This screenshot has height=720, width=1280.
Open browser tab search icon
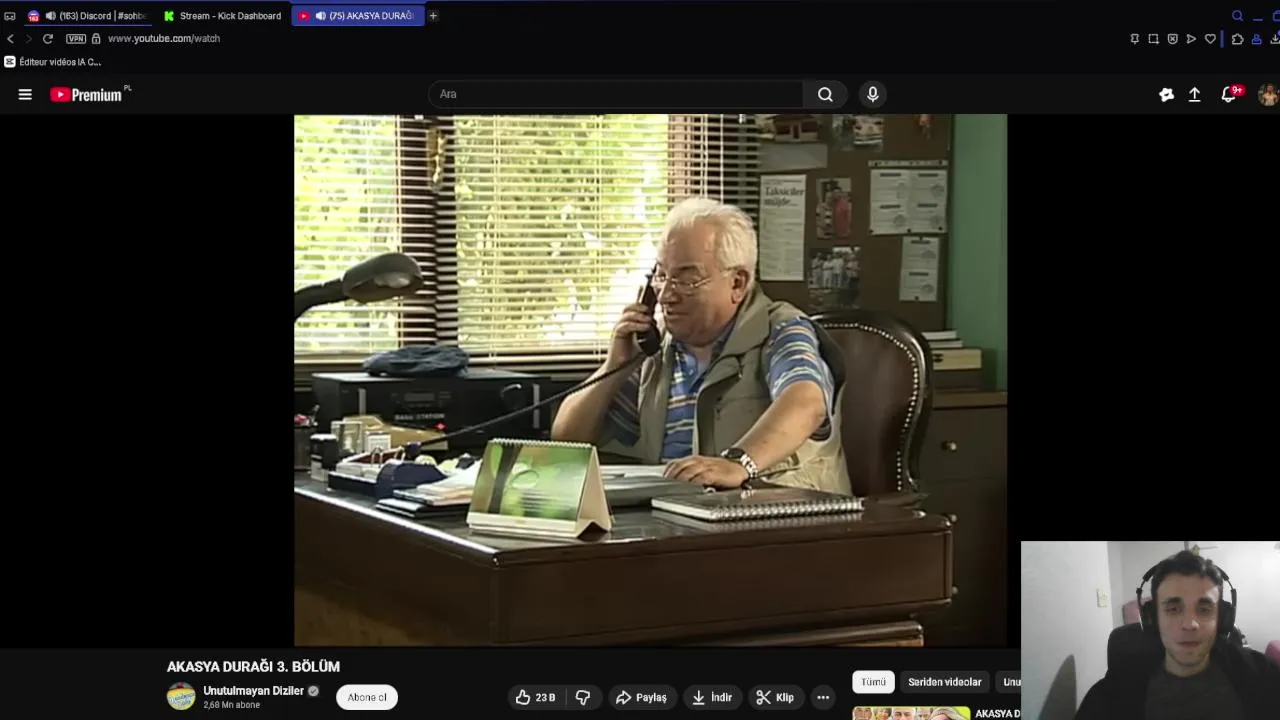tap(1237, 16)
